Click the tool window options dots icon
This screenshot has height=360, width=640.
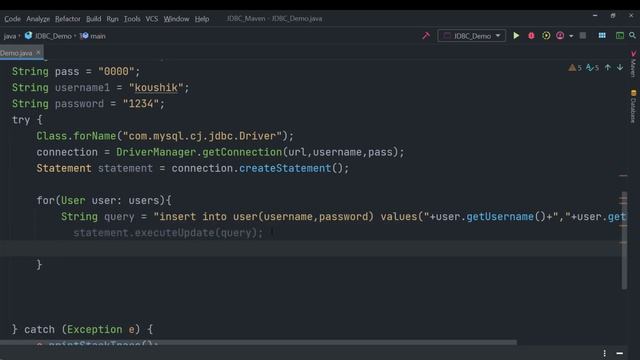pos(604,353)
